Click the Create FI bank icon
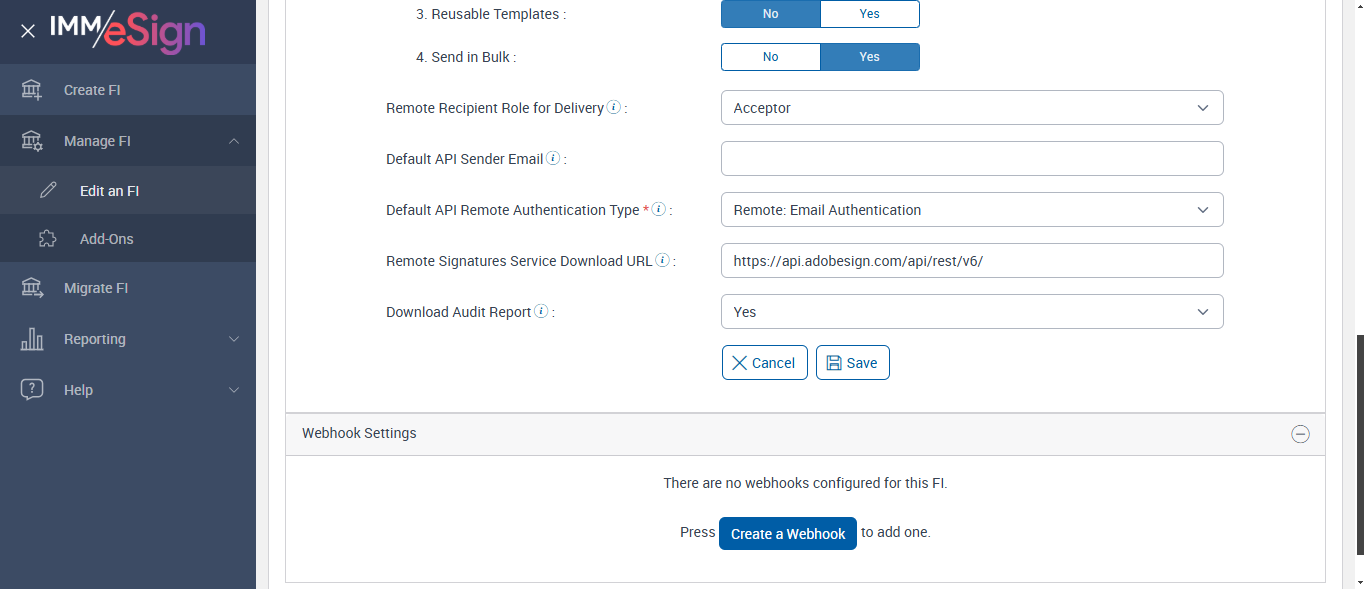Image resolution: width=1366 pixels, height=589 pixels. click(32, 90)
